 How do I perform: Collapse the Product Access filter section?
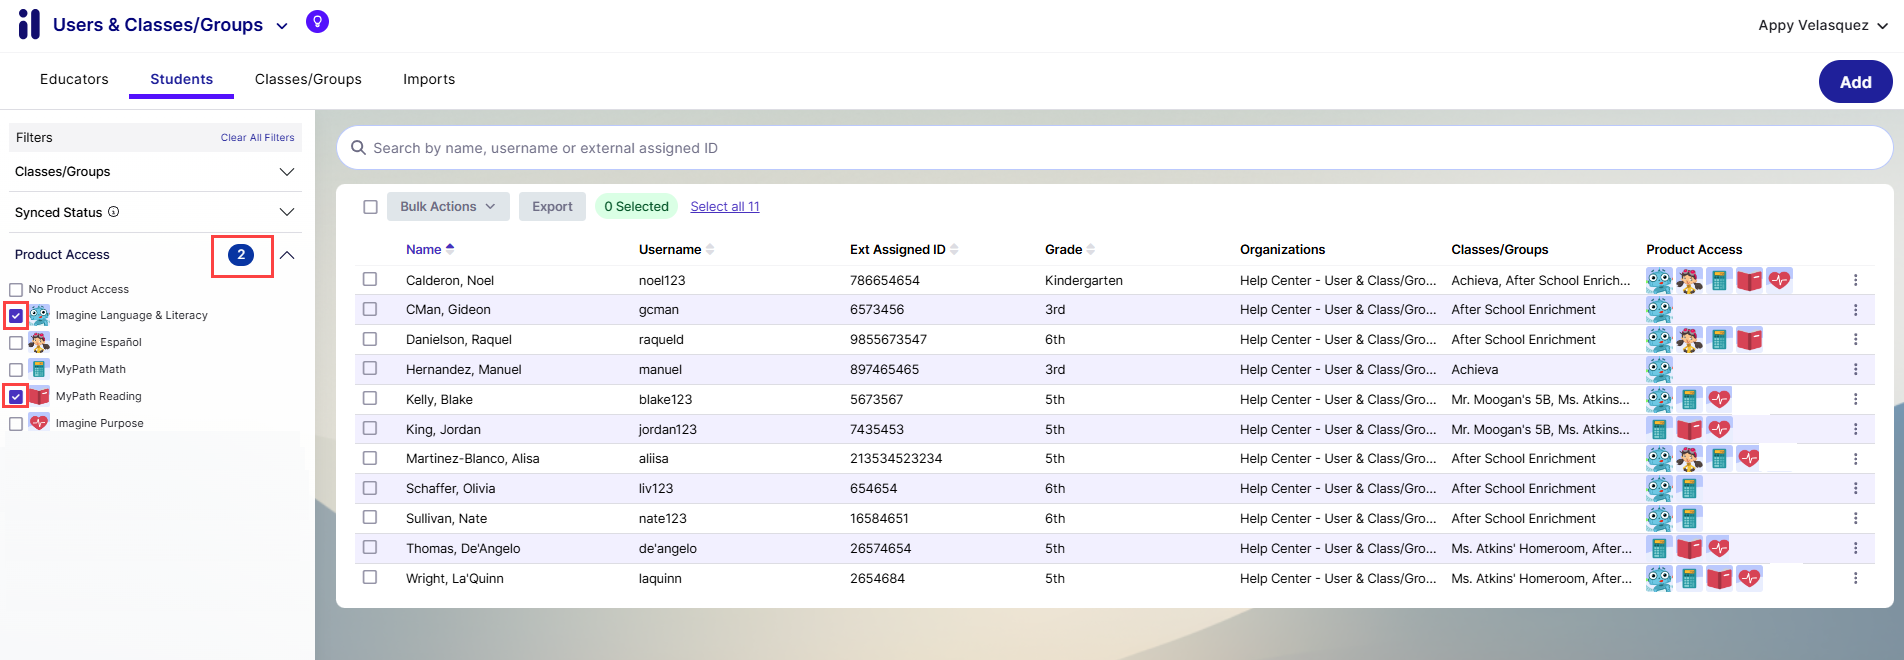point(287,255)
